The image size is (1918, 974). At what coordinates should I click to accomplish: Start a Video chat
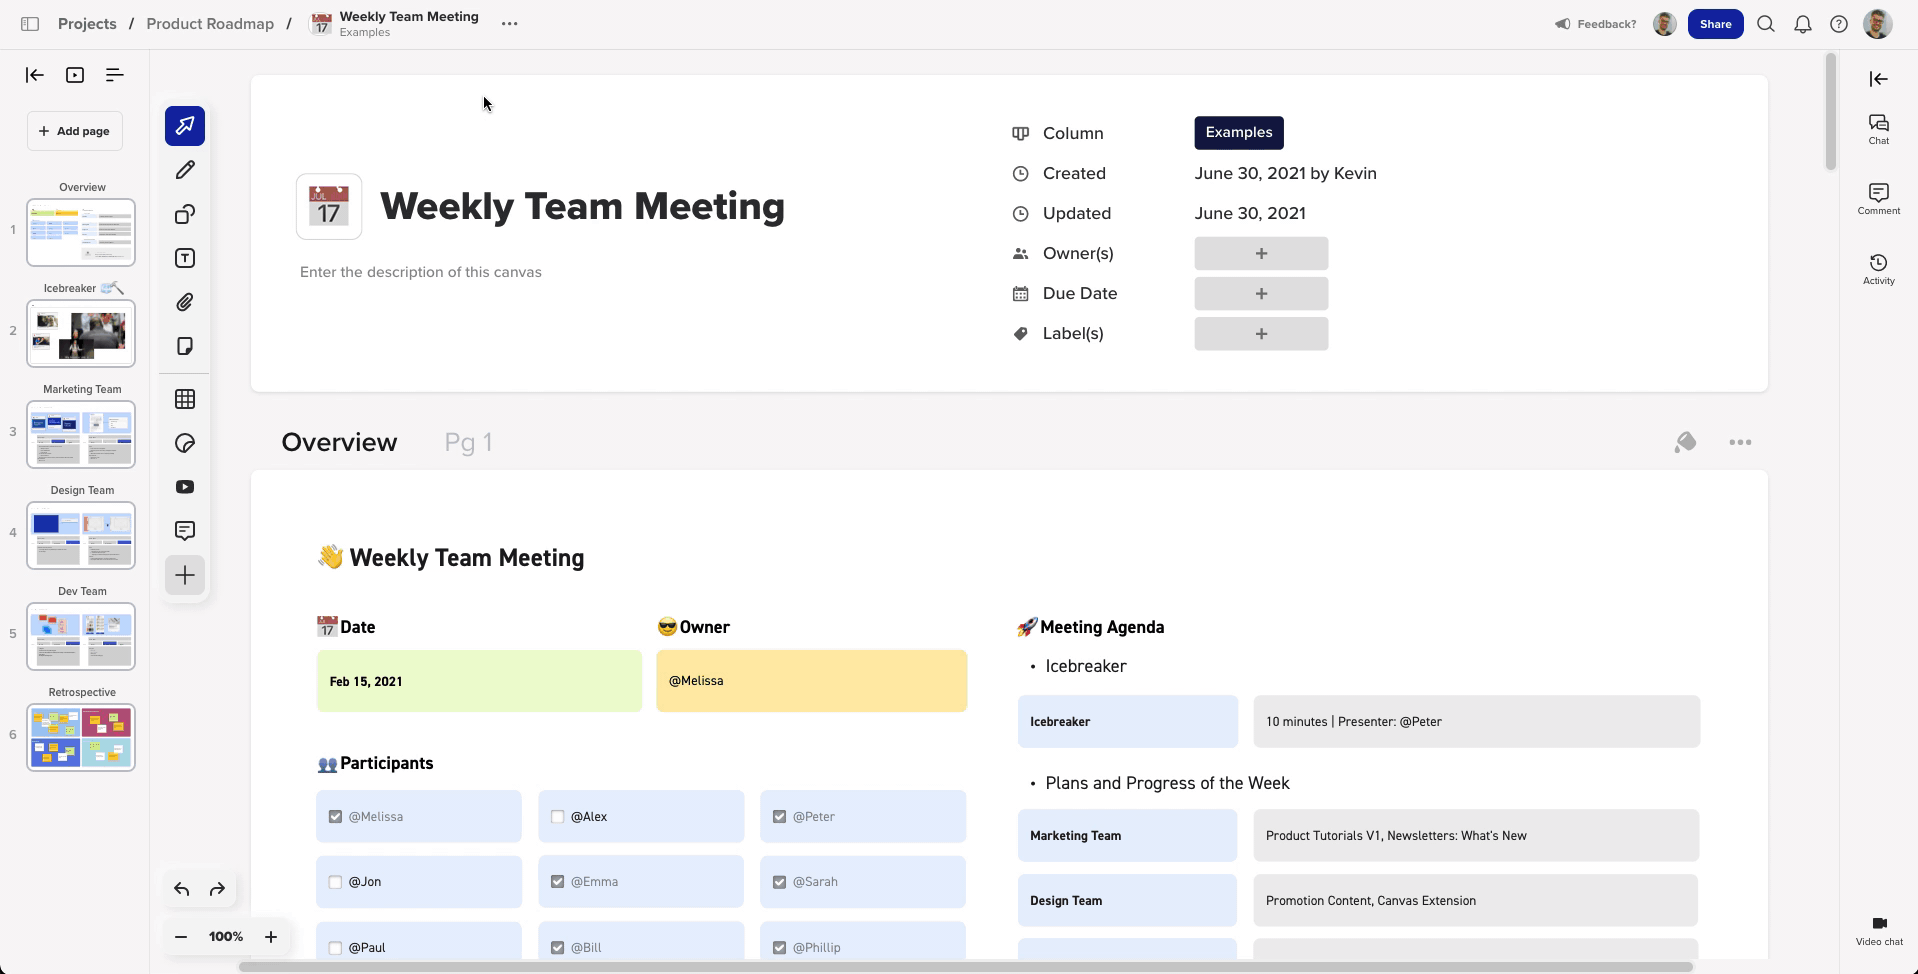[1878, 929]
